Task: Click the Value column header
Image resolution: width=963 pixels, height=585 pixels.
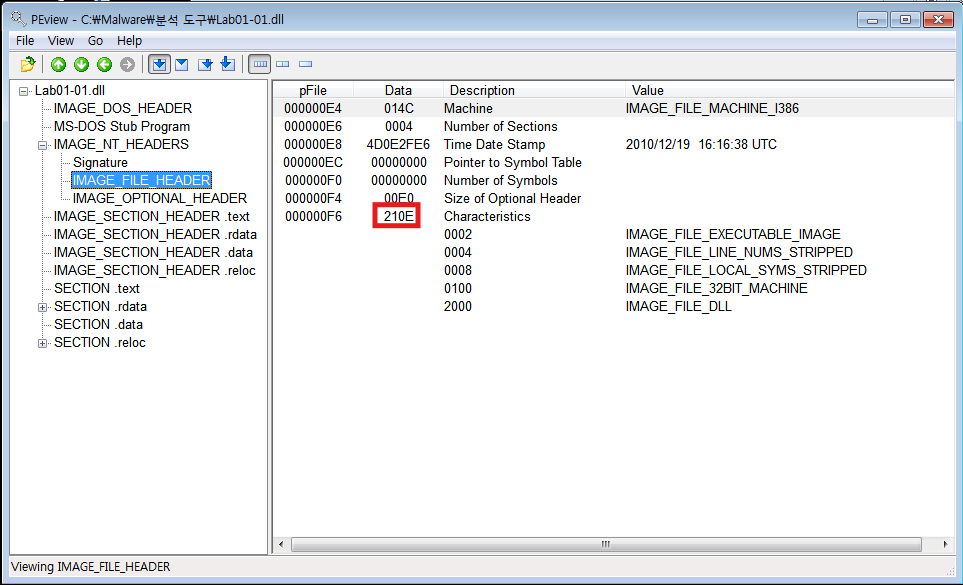Action: pyautogui.click(x=789, y=90)
